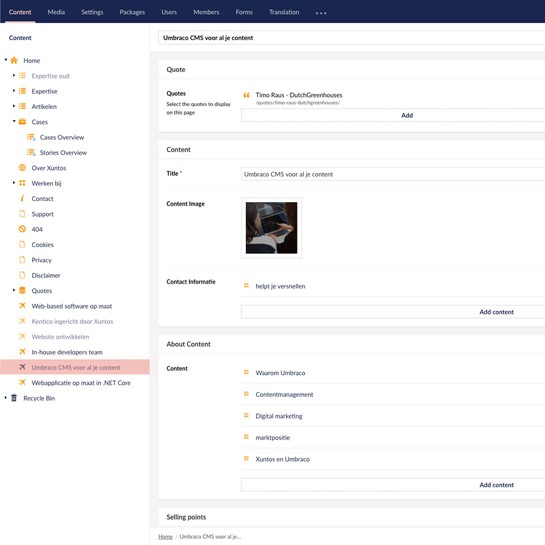Image resolution: width=545 pixels, height=545 pixels.
Task: Open the Users section tab
Action: click(169, 12)
